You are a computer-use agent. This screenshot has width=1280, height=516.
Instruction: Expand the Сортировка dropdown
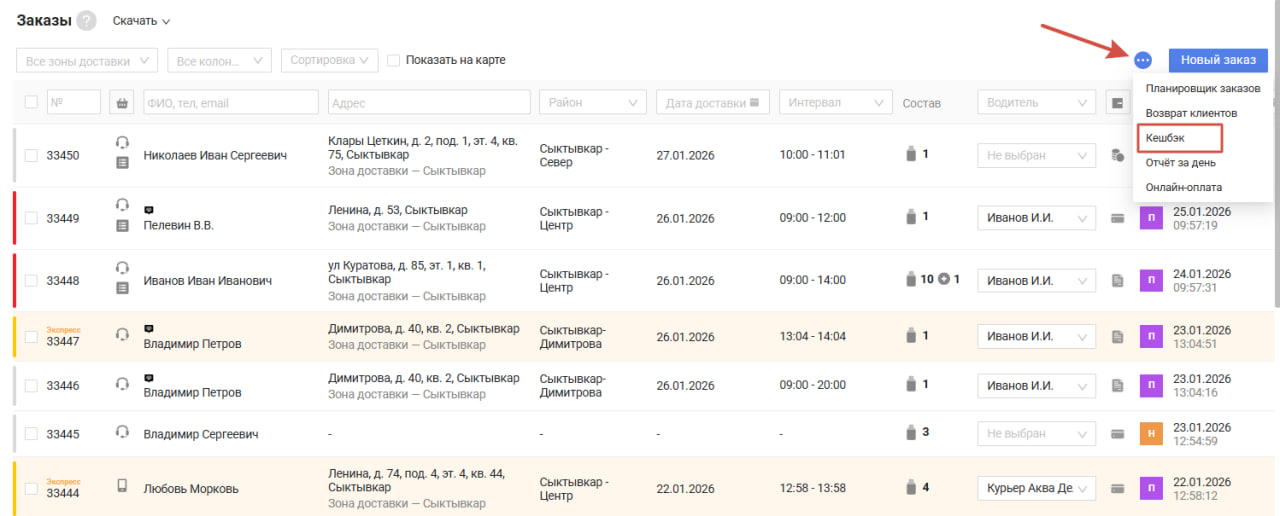pos(329,60)
